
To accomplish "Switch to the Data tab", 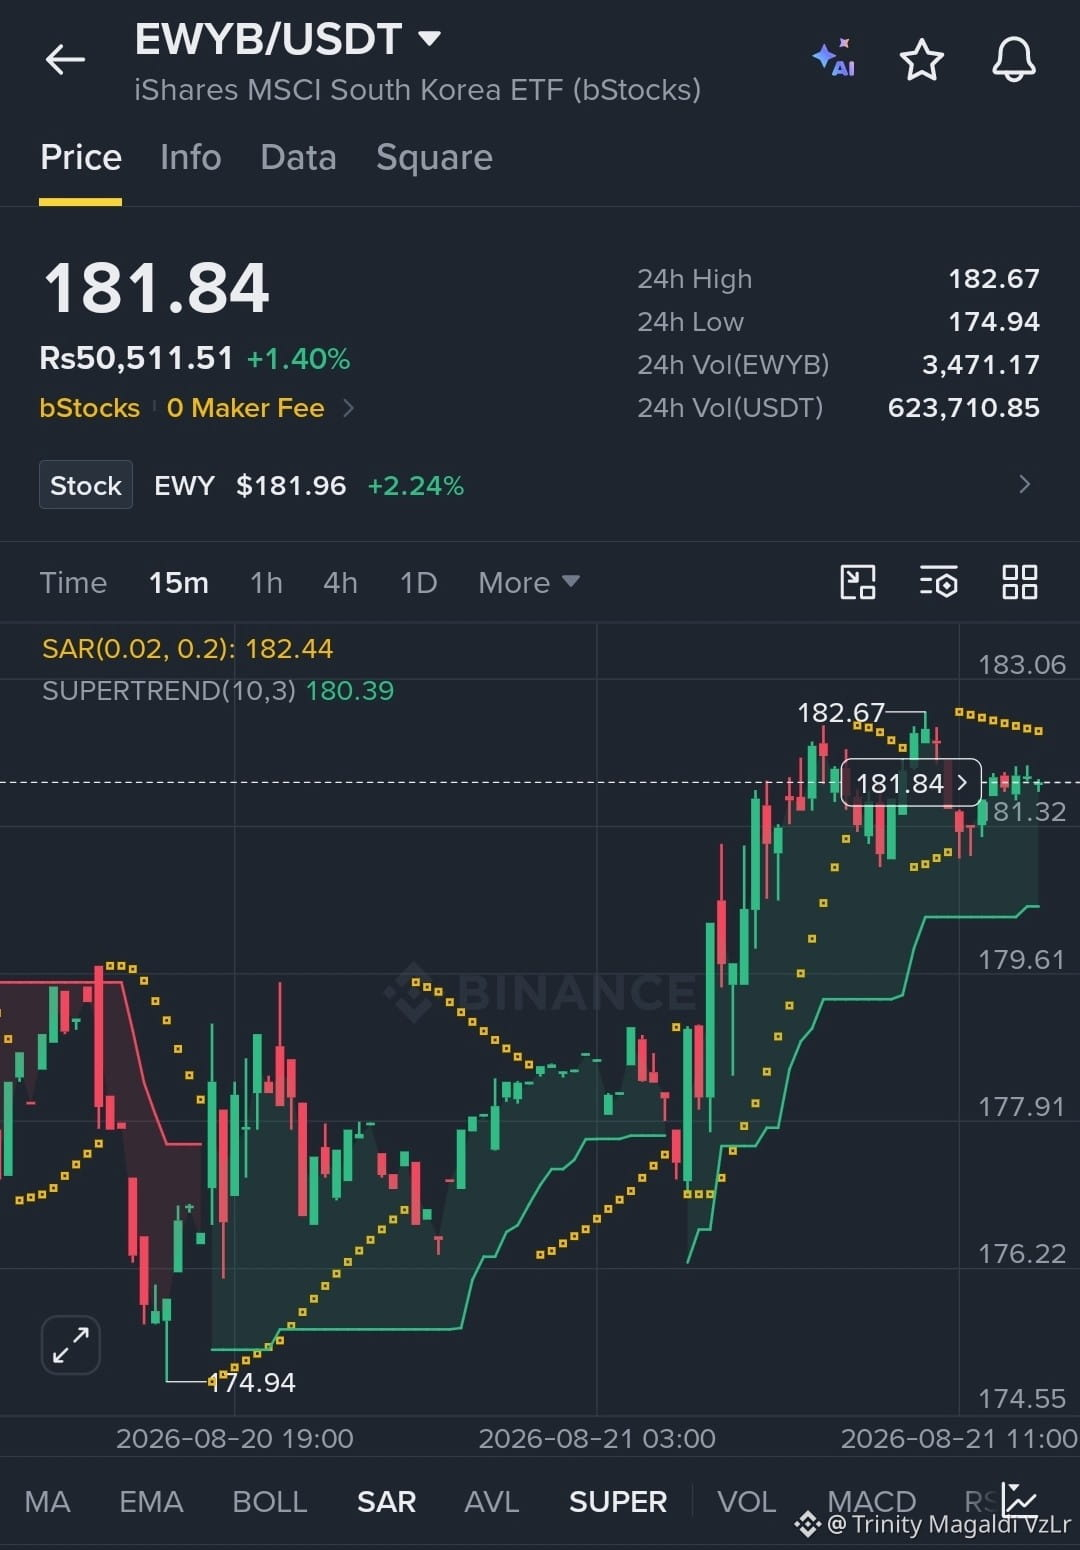I will tap(298, 158).
